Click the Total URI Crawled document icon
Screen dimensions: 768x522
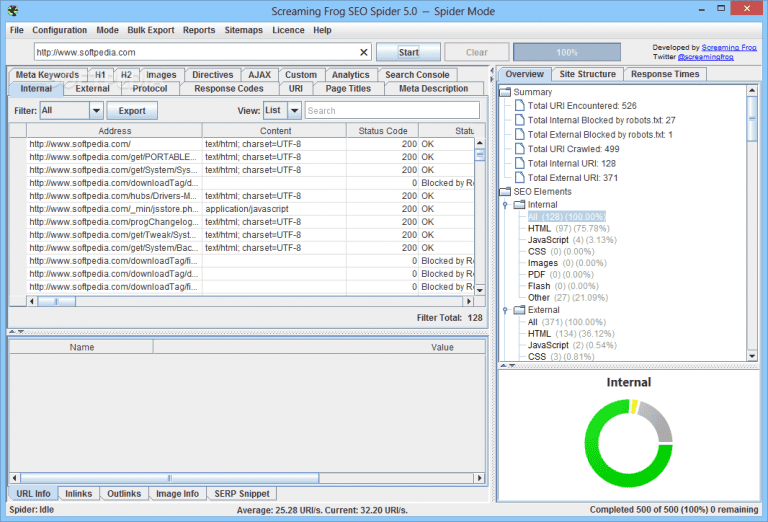point(519,149)
